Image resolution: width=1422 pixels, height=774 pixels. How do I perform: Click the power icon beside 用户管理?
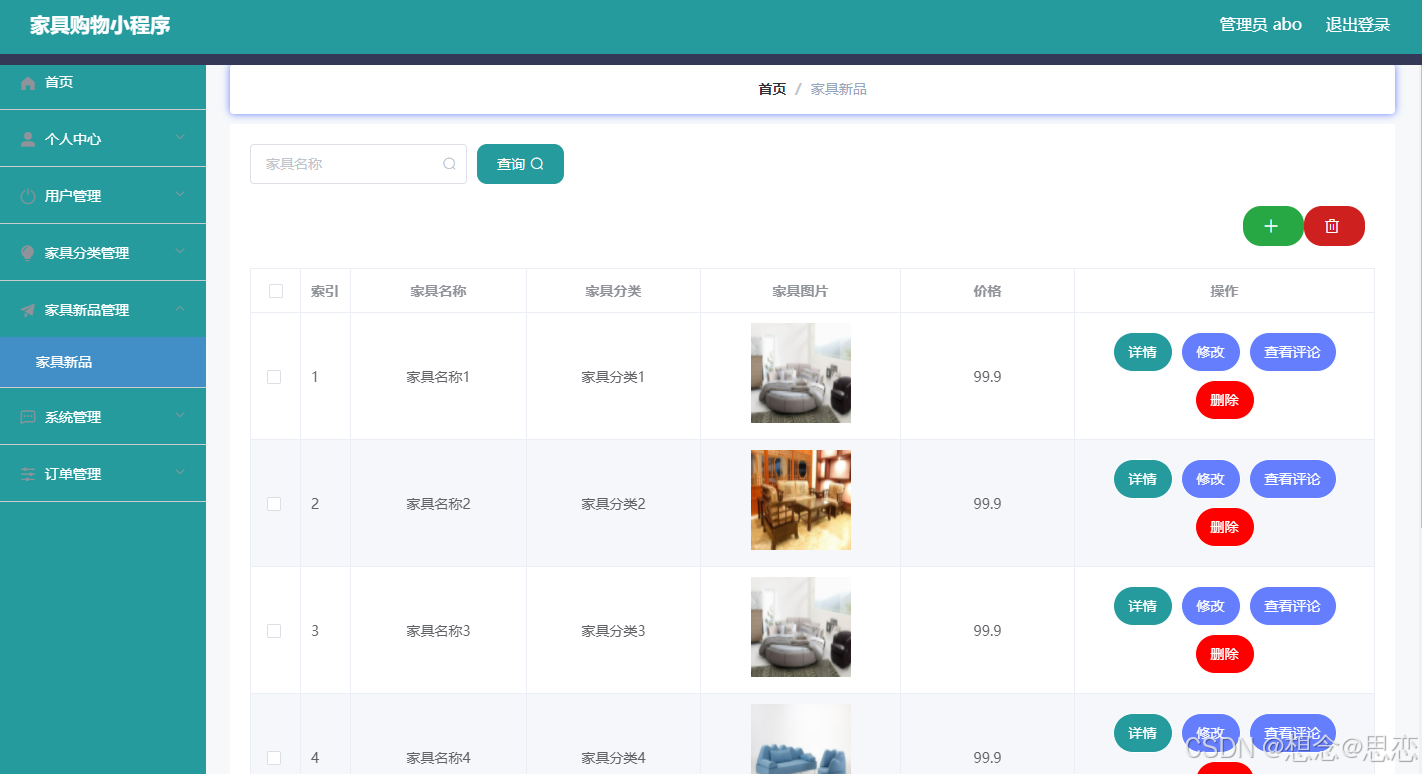28,197
